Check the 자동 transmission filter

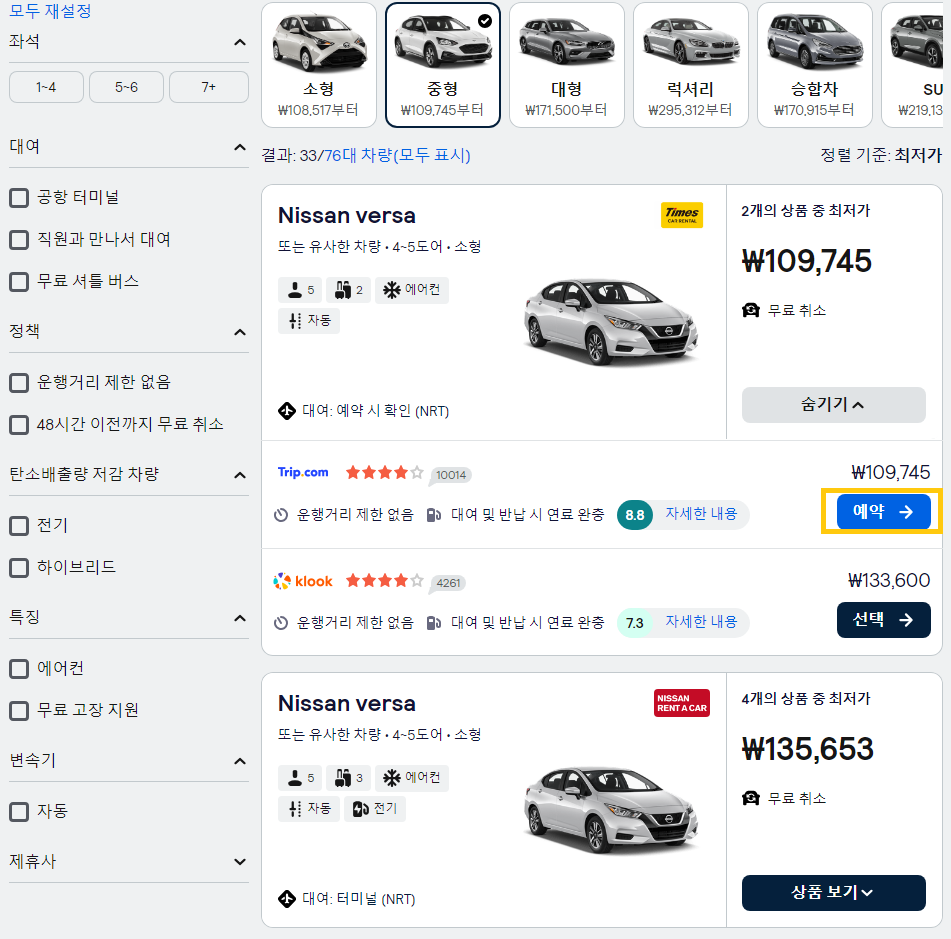pyautogui.click(x=19, y=812)
